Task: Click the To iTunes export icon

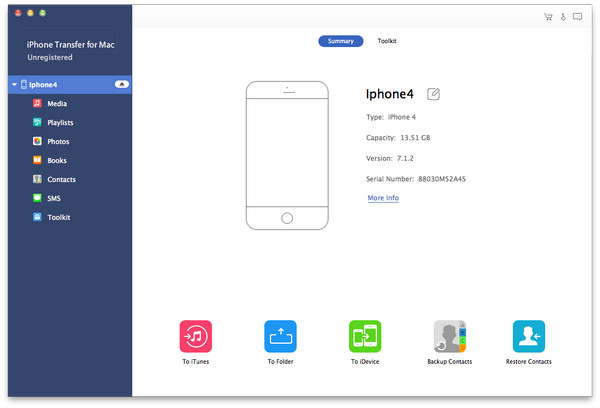Action: (x=196, y=336)
